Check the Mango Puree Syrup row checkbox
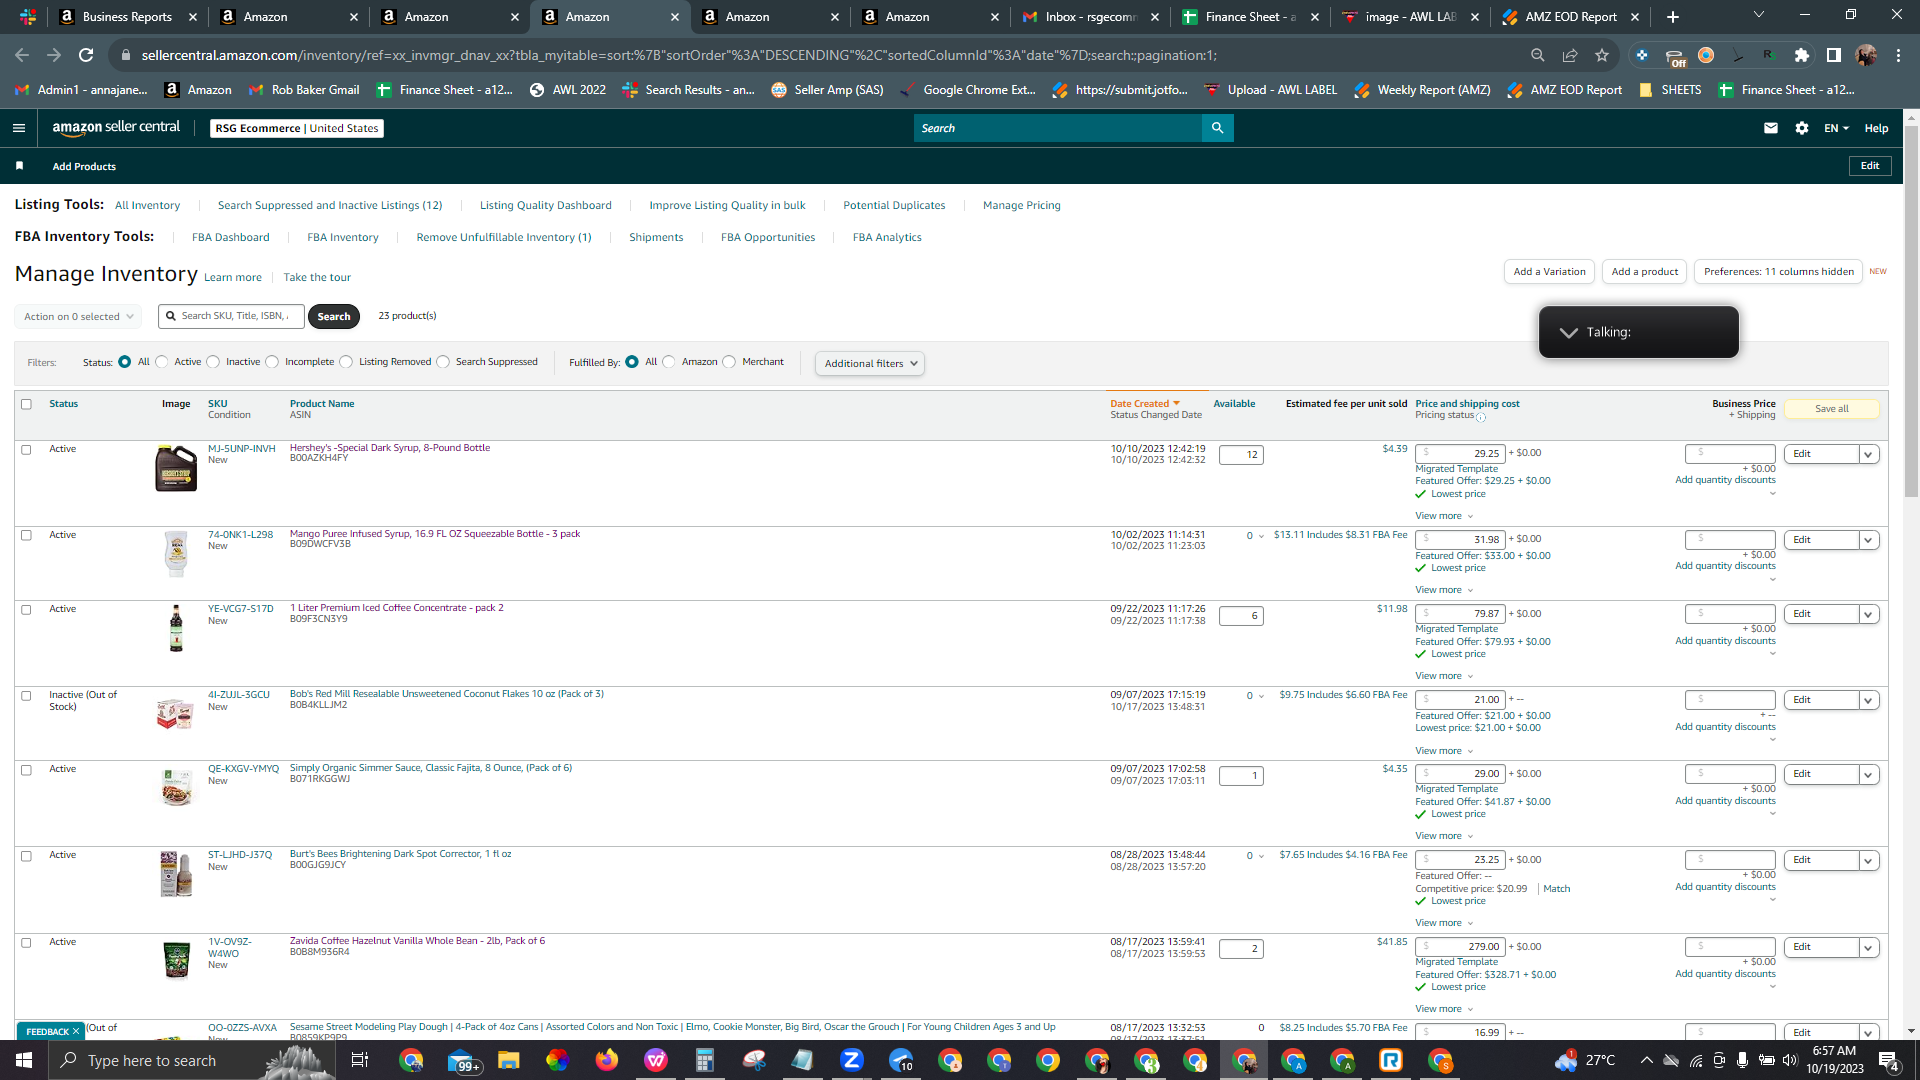The image size is (1920, 1080). (x=27, y=535)
